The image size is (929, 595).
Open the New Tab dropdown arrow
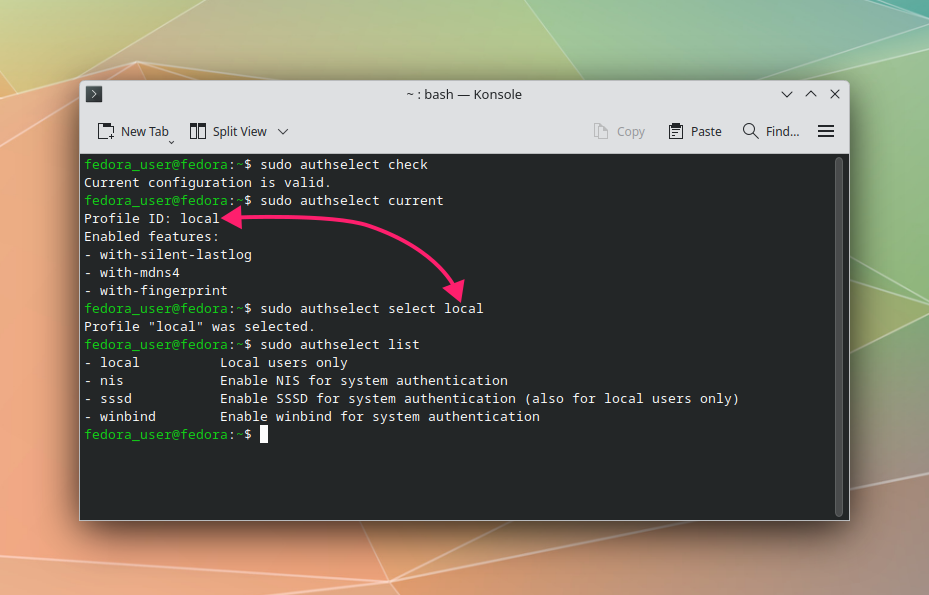tap(171, 142)
